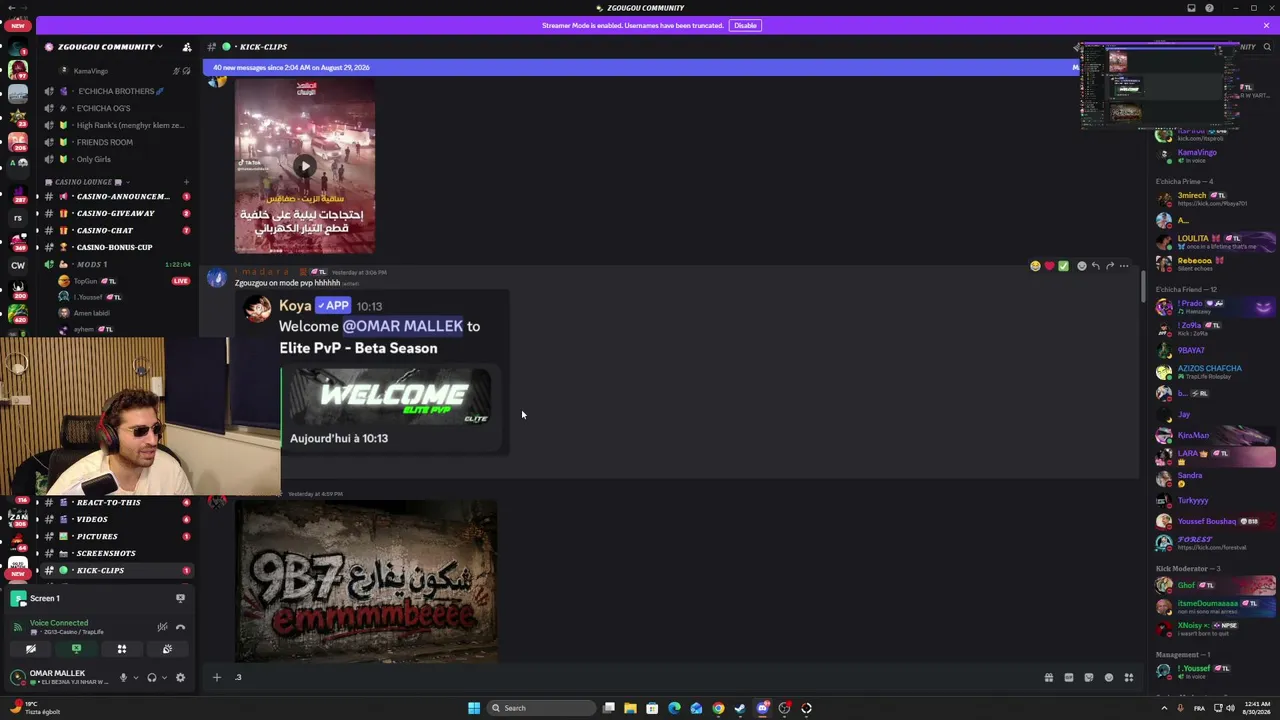Open the More options menu for the message
This screenshot has width=1280, height=720.
coord(1124,266)
